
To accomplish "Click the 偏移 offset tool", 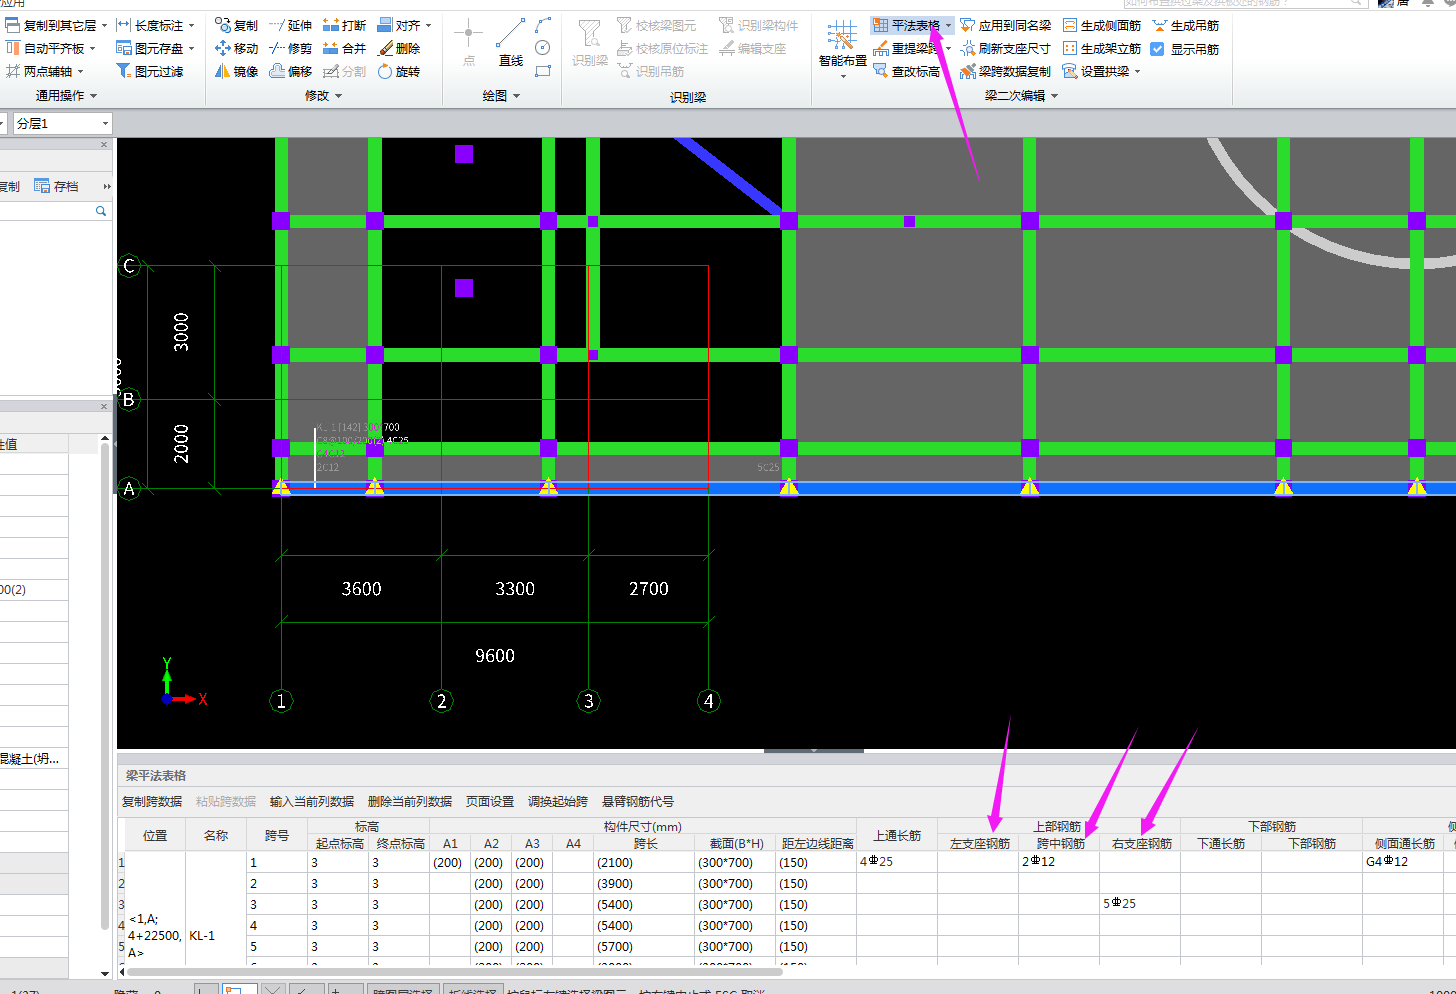I will click(291, 71).
